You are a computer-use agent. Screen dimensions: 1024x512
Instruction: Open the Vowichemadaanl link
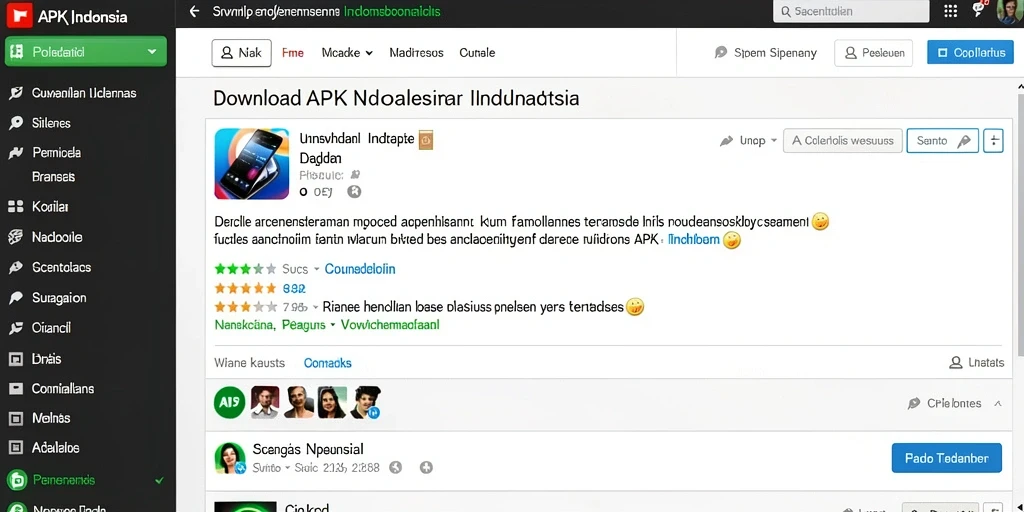[391, 325]
